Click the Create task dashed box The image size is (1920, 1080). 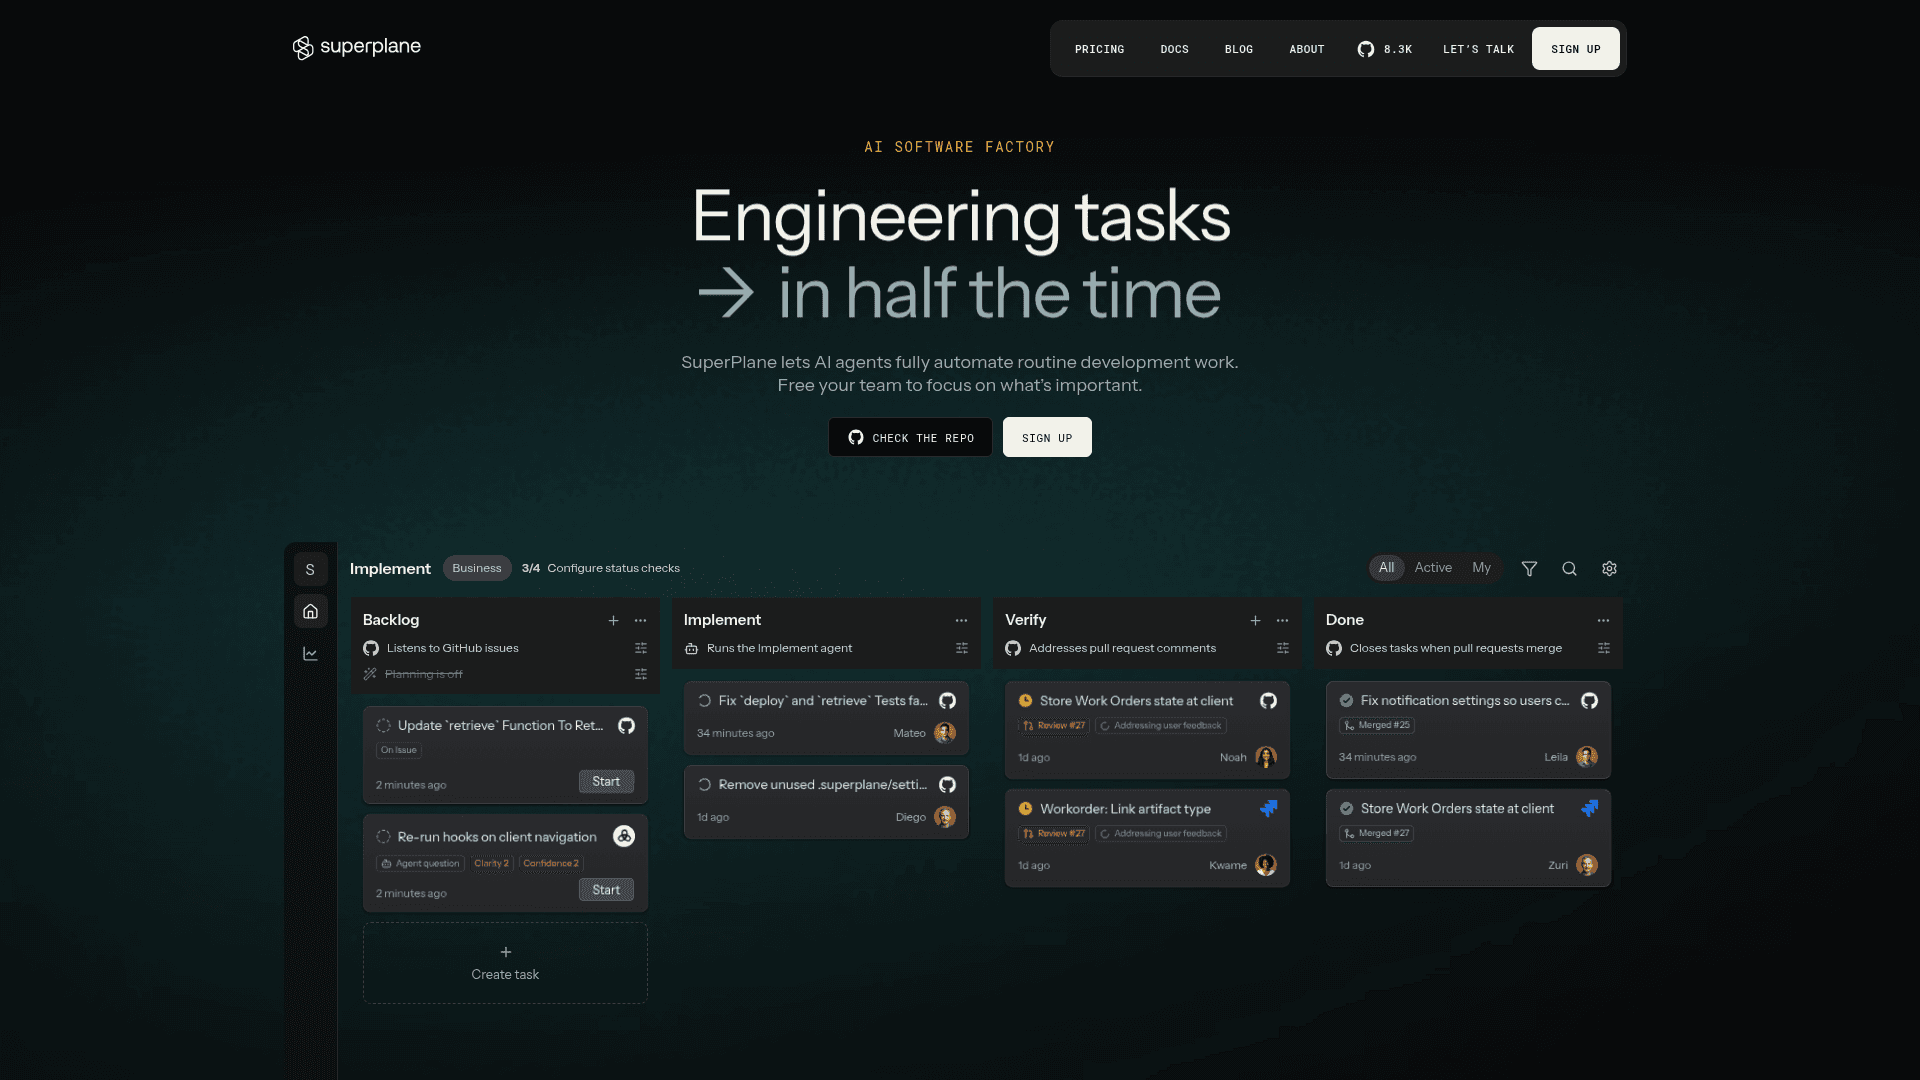(x=505, y=963)
